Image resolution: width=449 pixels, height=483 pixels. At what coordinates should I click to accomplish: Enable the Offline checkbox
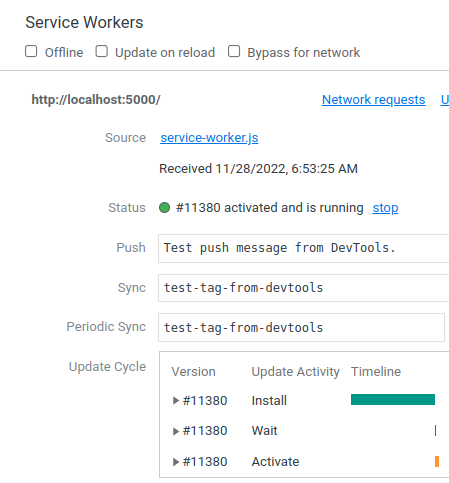[31, 52]
